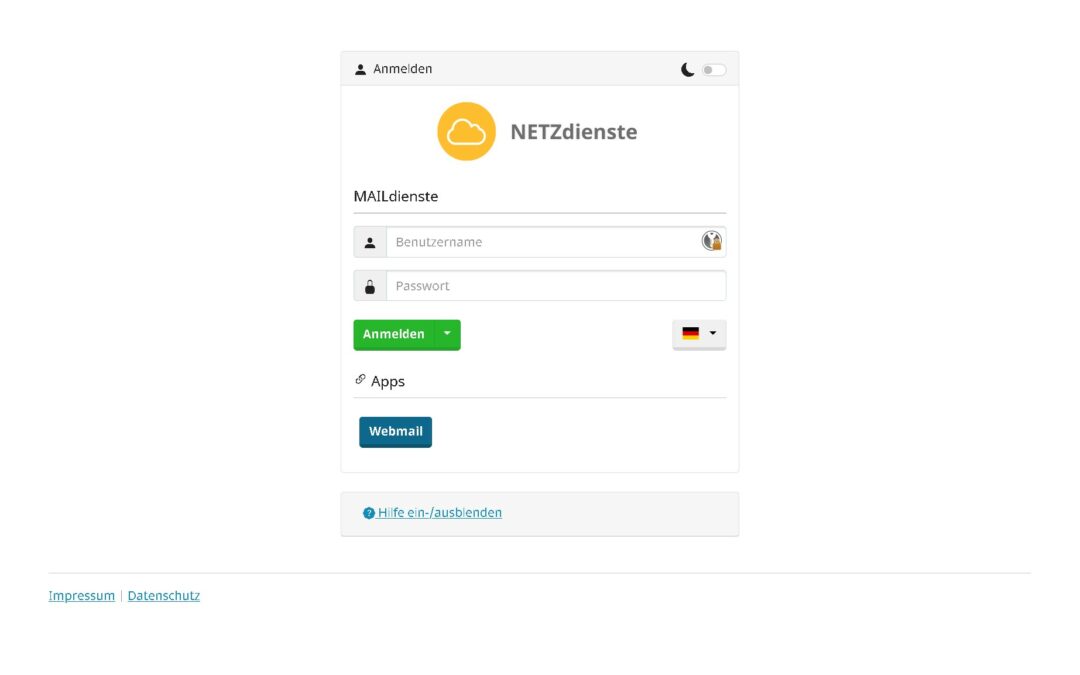The width and height of the screenshot is (1080, 675).
Task: Click the question mark help icon
Action: point(366,512)
